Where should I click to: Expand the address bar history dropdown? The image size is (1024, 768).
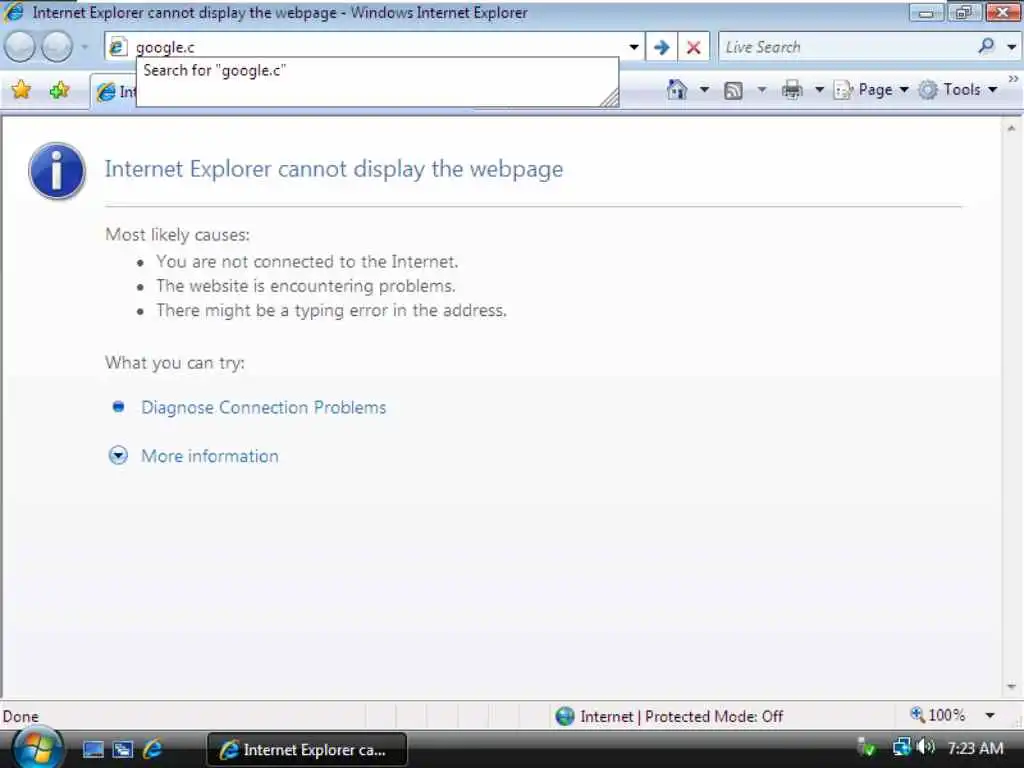[x=633, y=47]
